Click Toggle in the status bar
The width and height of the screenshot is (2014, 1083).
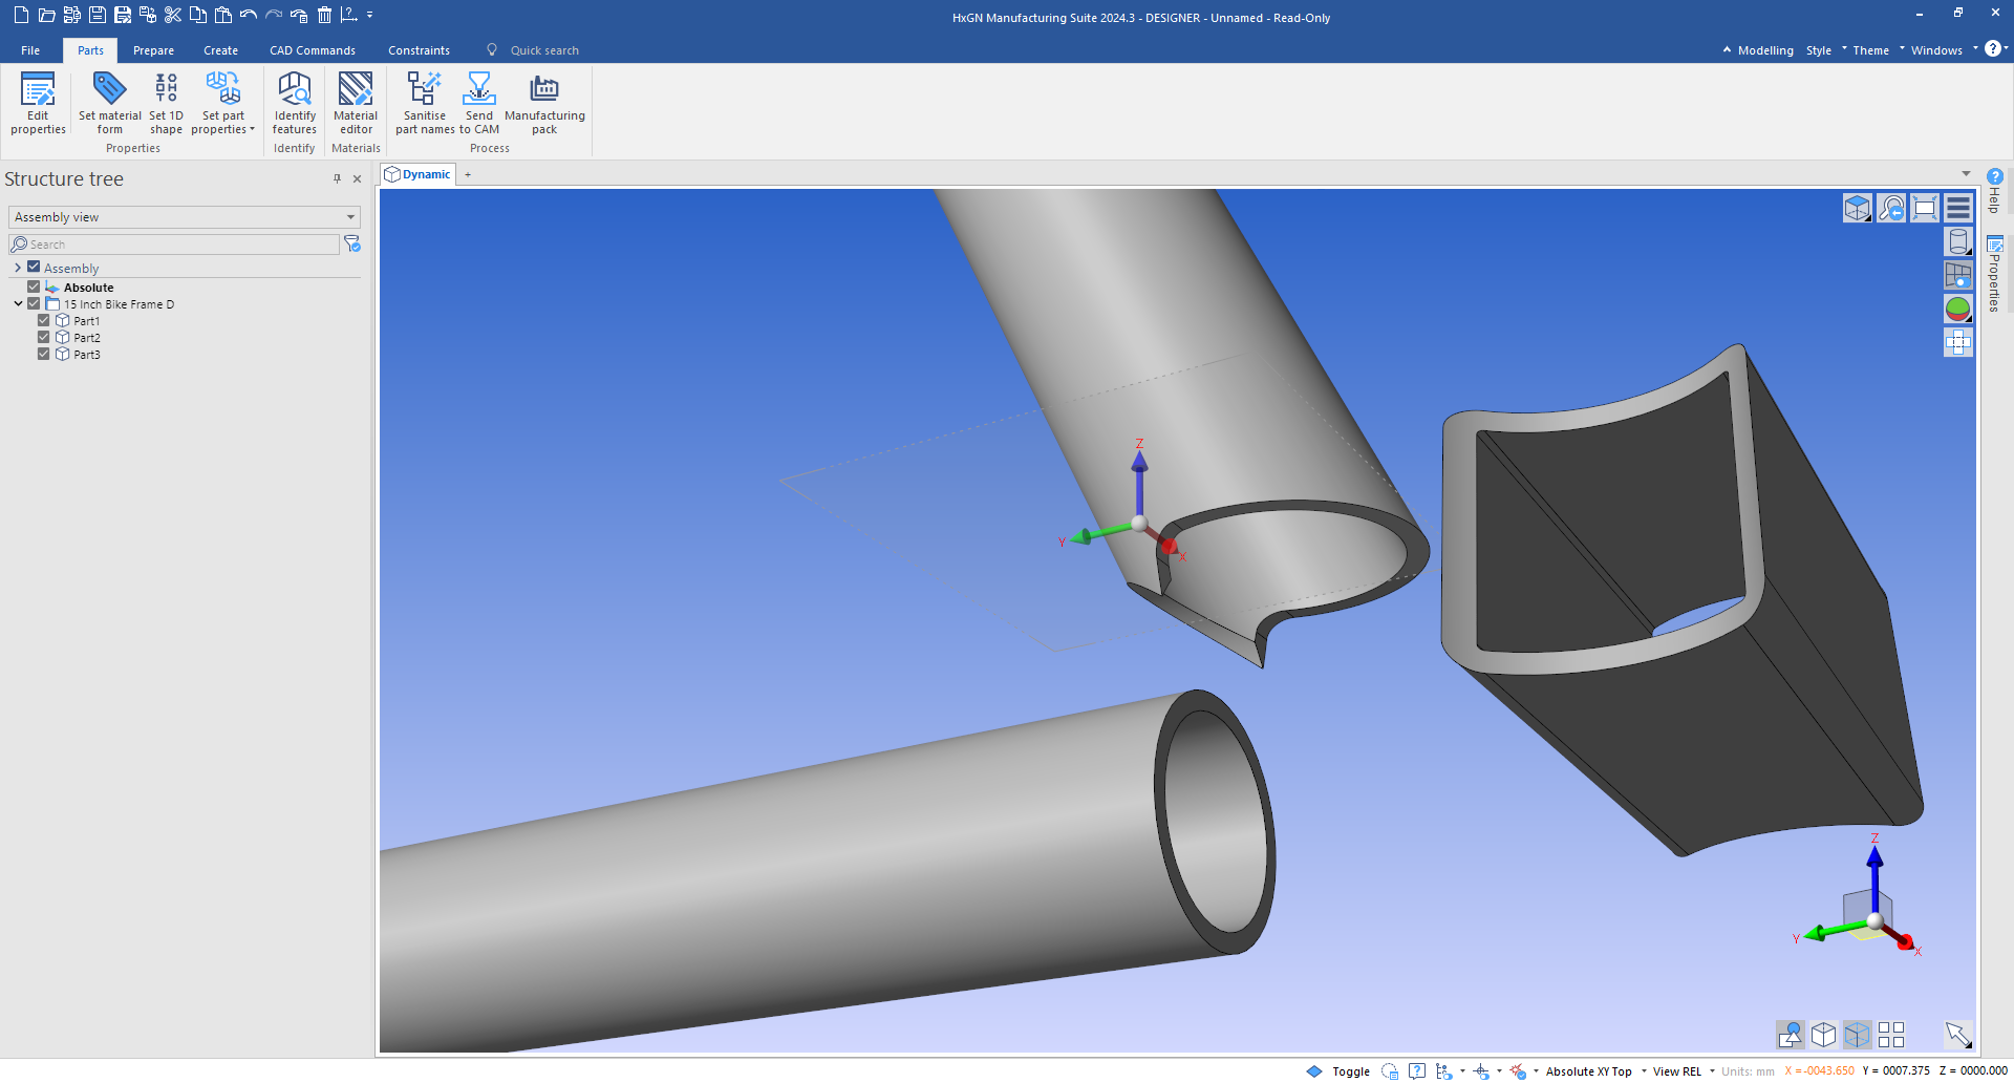[x=1350, y=1071]
